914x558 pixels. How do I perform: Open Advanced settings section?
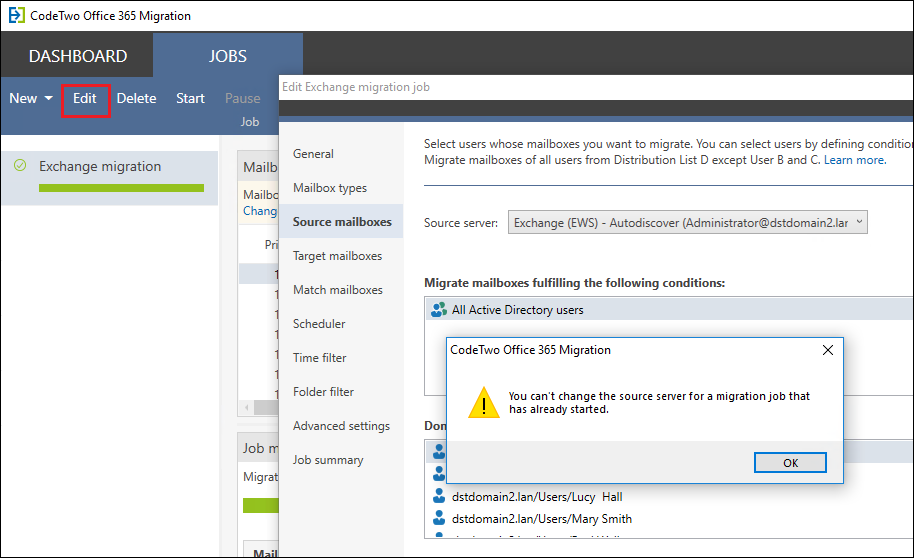341,426
